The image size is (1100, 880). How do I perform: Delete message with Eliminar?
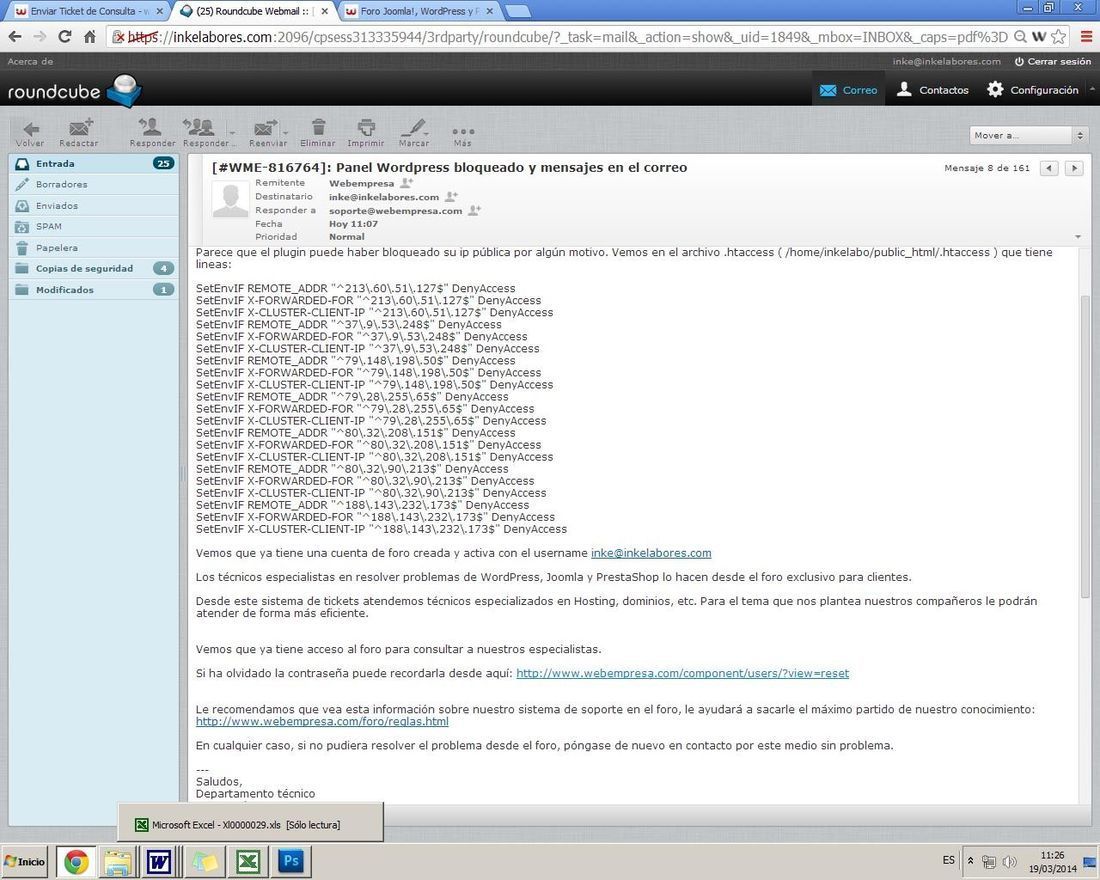click(318, 133)
